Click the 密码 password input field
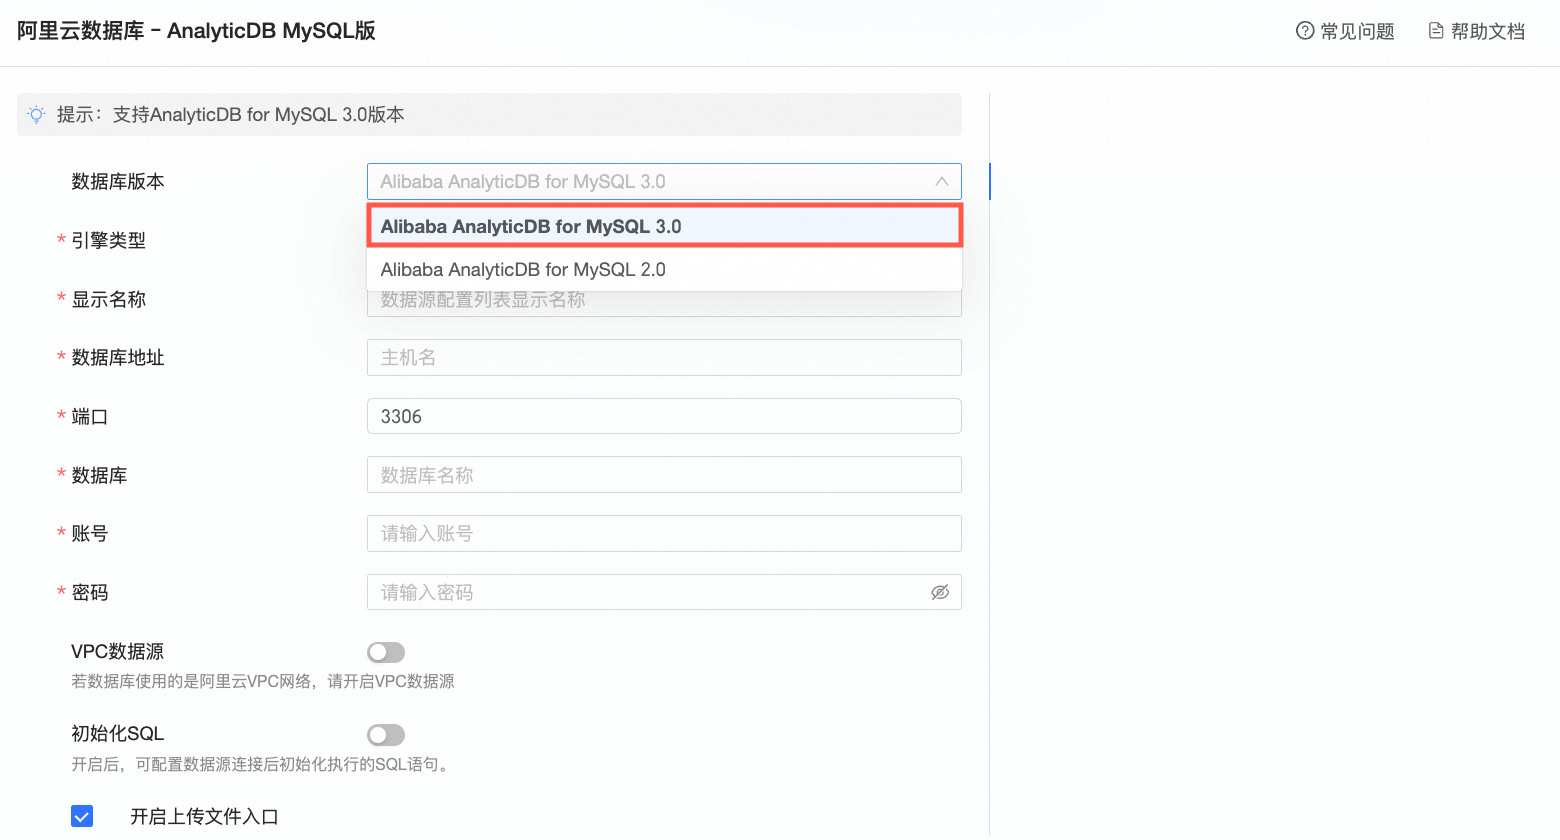Screen dimensions: 1560x840 point(664,592)
